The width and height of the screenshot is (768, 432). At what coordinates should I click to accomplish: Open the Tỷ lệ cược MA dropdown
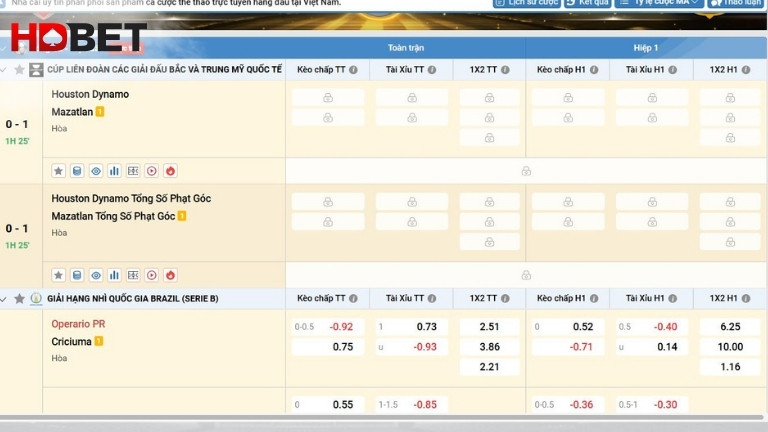click(659, 3)
